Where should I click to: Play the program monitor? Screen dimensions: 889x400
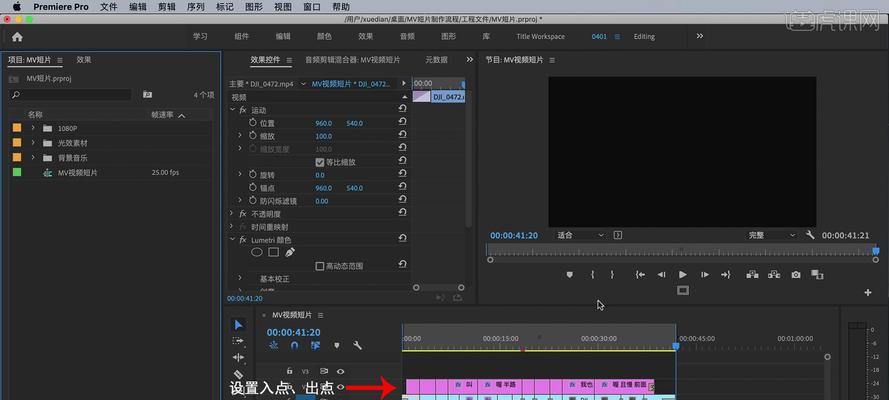tap(683, 275)
